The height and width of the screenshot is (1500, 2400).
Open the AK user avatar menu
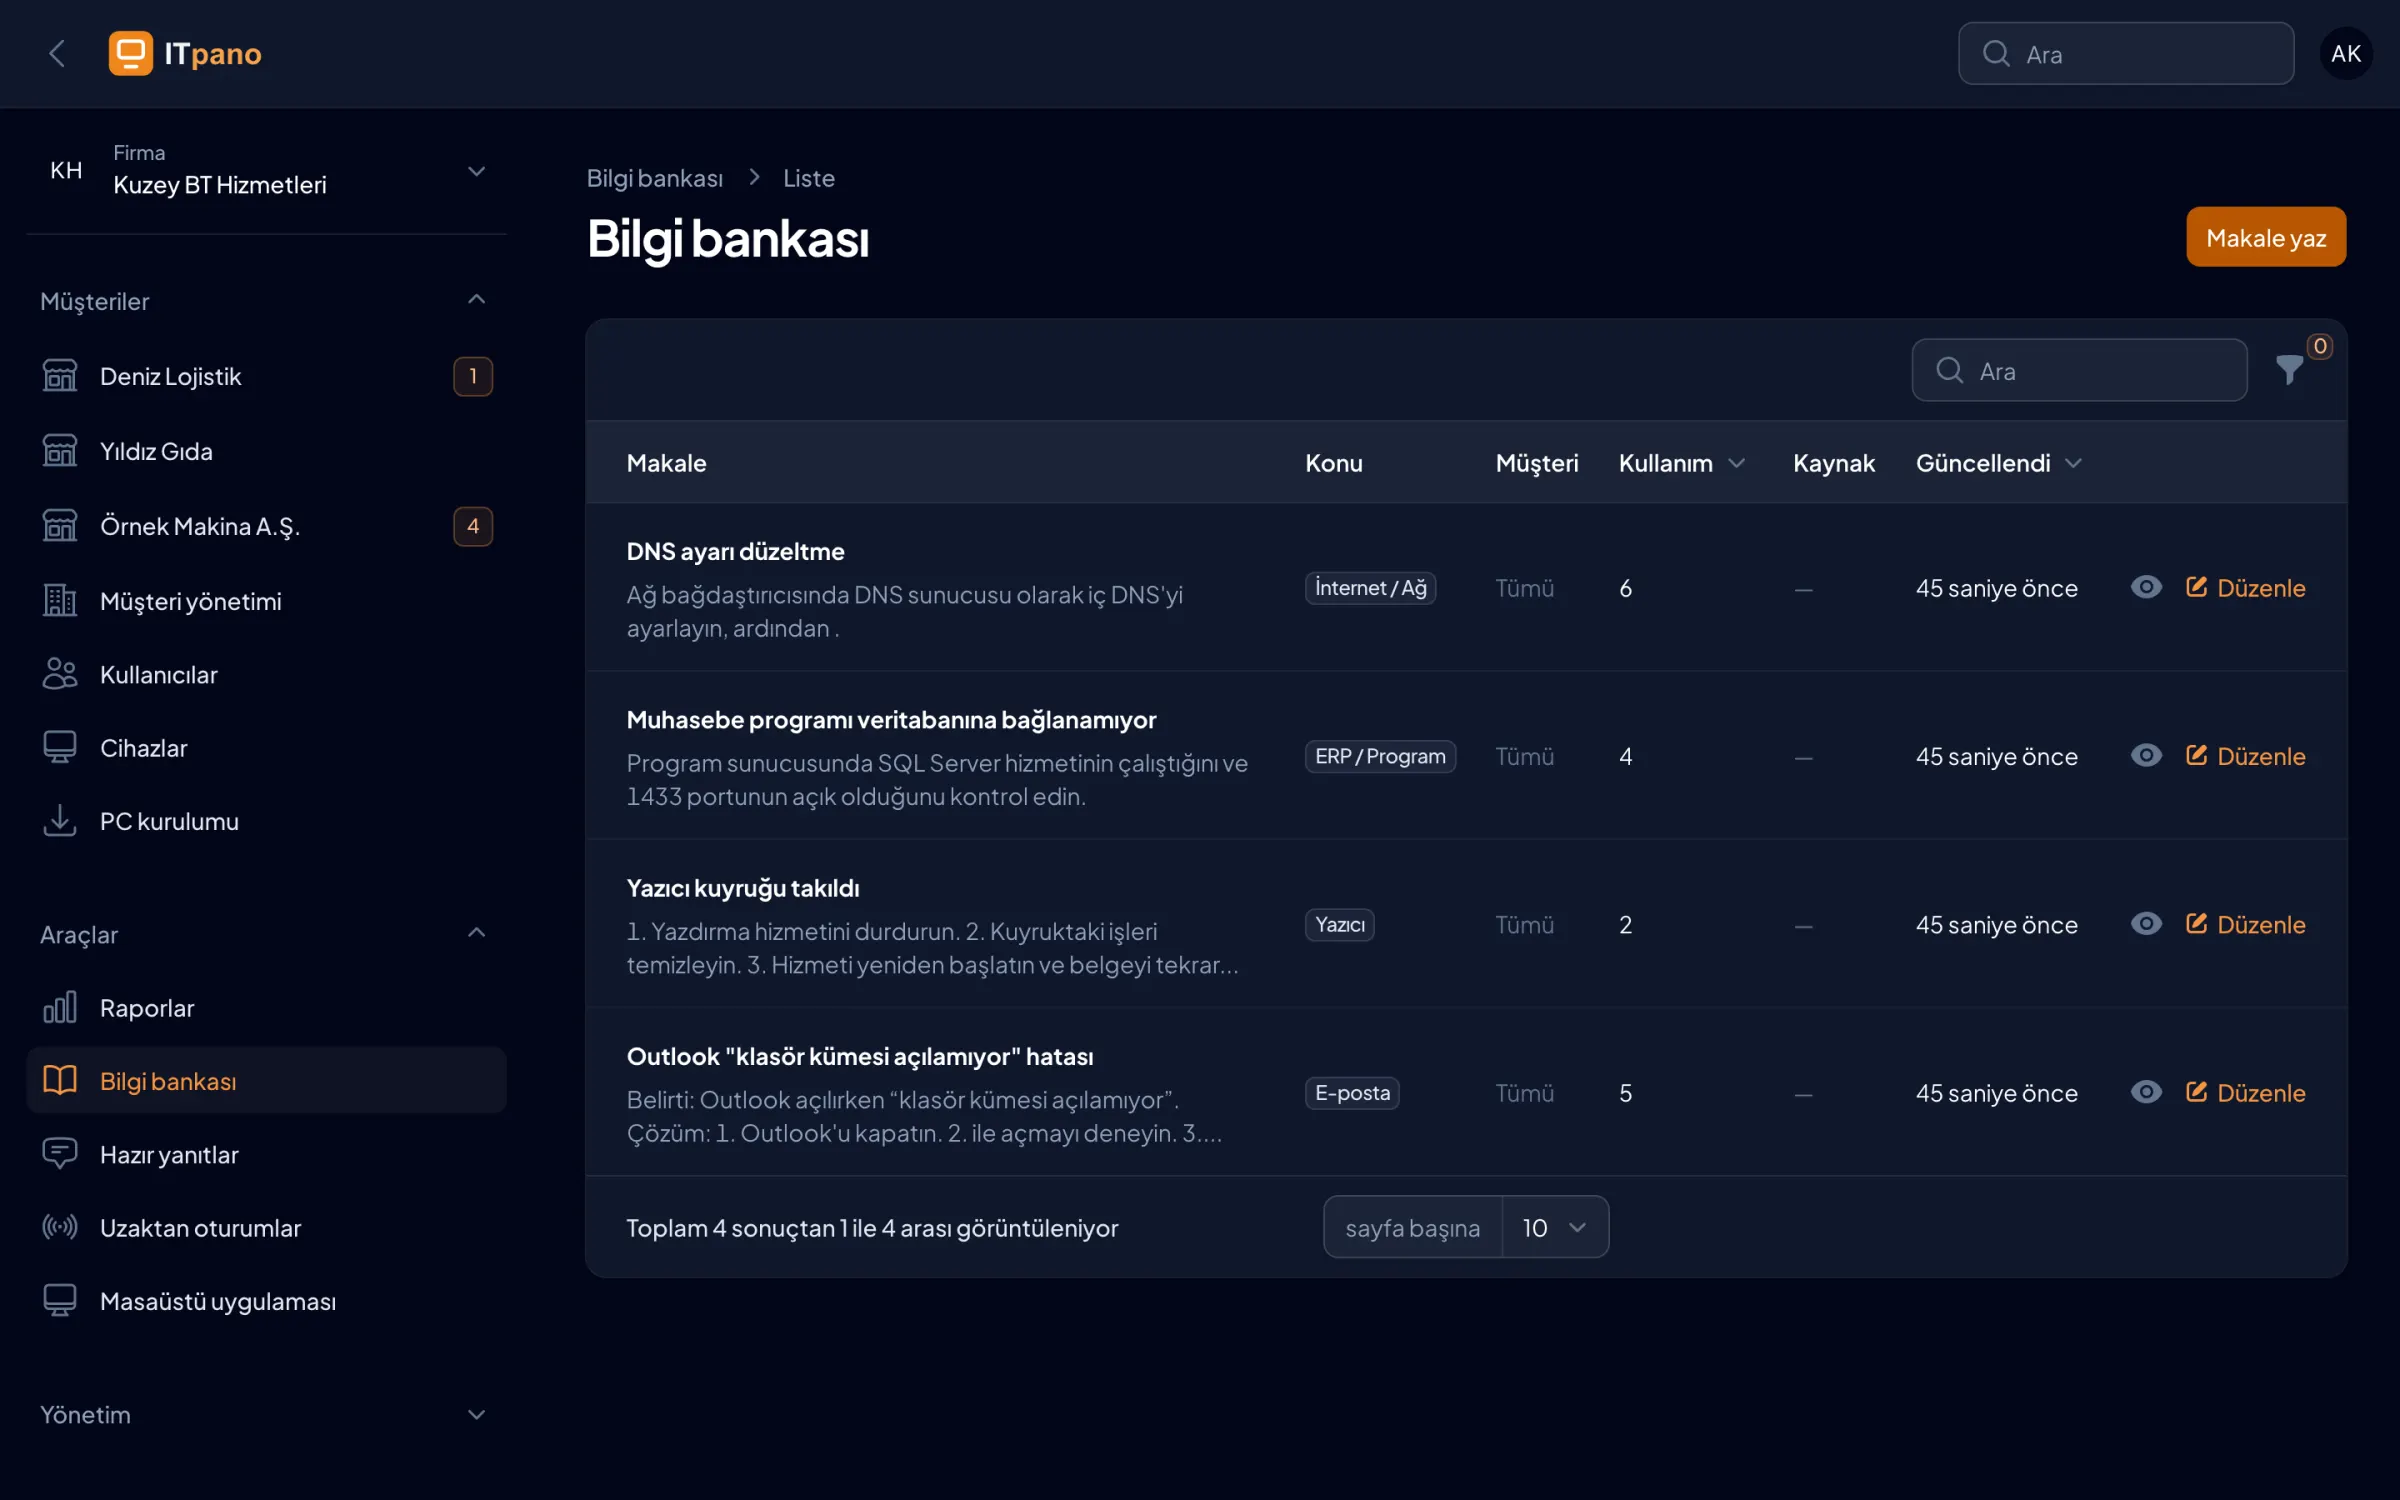click(2345, 54)
